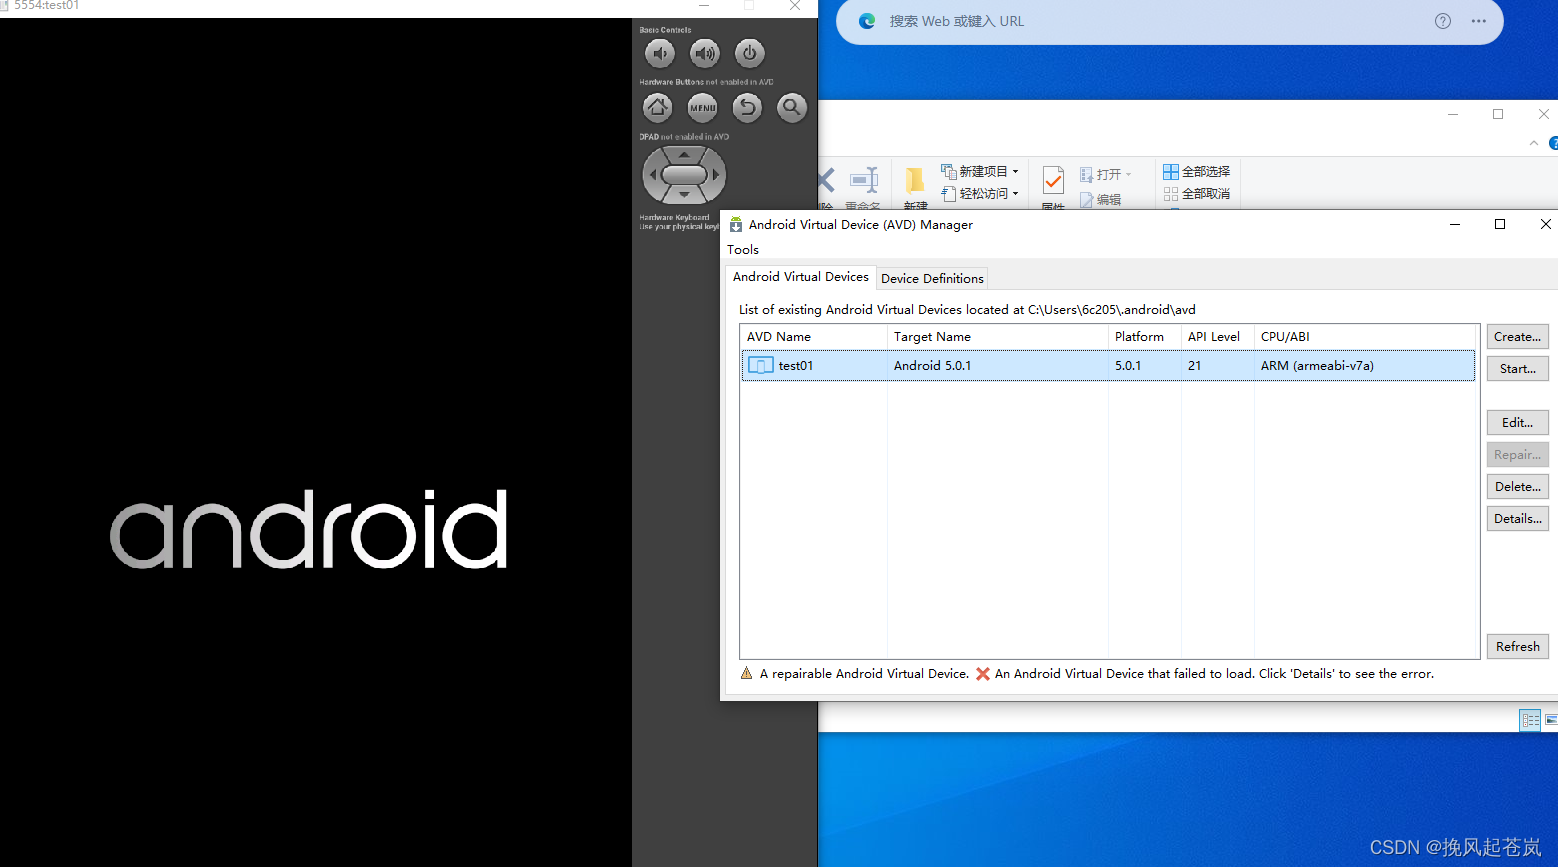Expand the 新建项目 dropdown in Explorer
Screen dimensions: 1558x867
click(x=1015, y=172)
